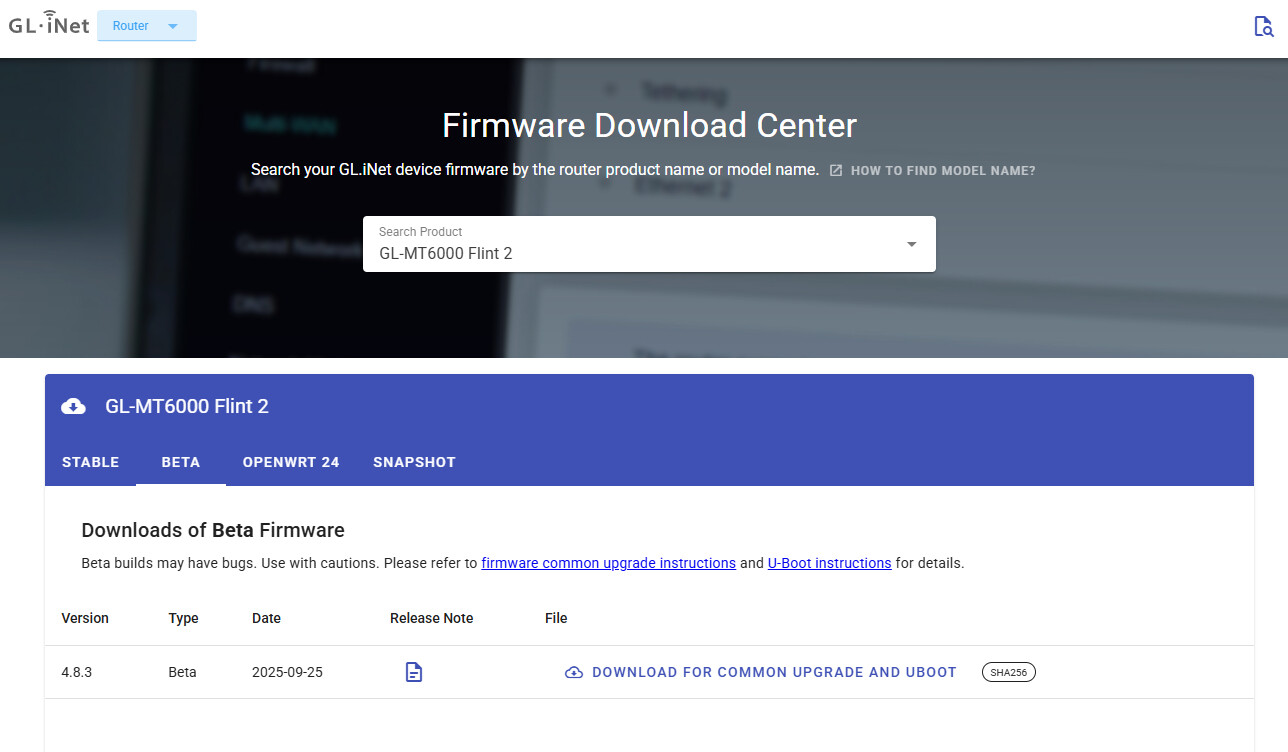This screenshot has height=752, width=1288.
Task: Click the cloud icon beside GL-MT6000 Flint 2
Action: 73,406
